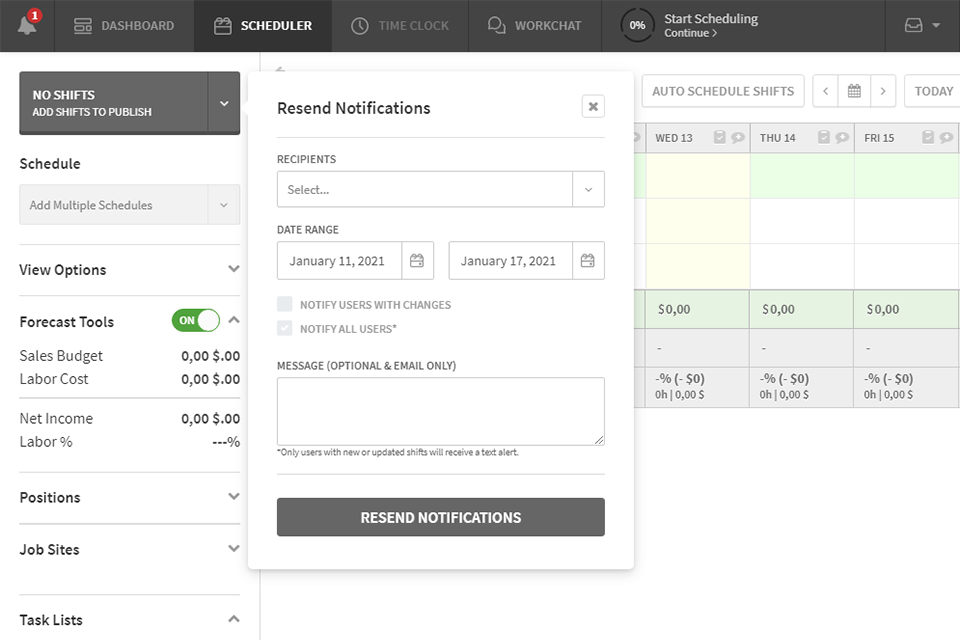Click calendar icon in schedule toolbar

854,91
